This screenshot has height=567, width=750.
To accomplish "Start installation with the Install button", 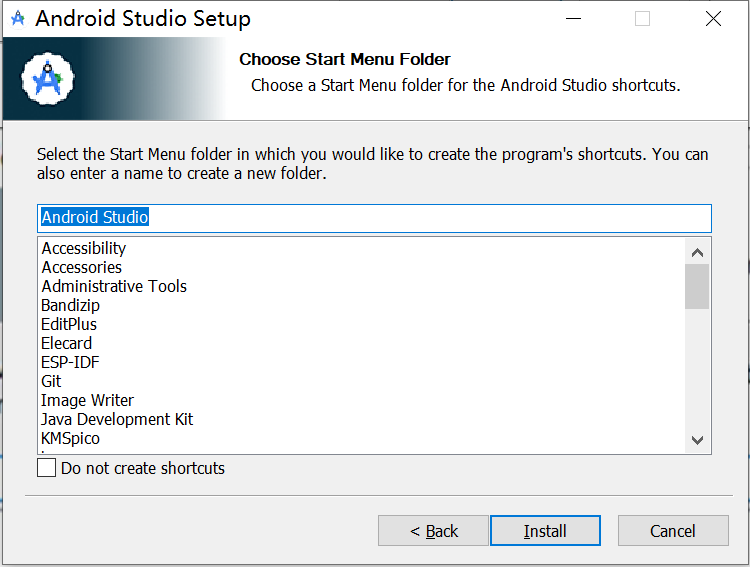I will tap(545, 531).
